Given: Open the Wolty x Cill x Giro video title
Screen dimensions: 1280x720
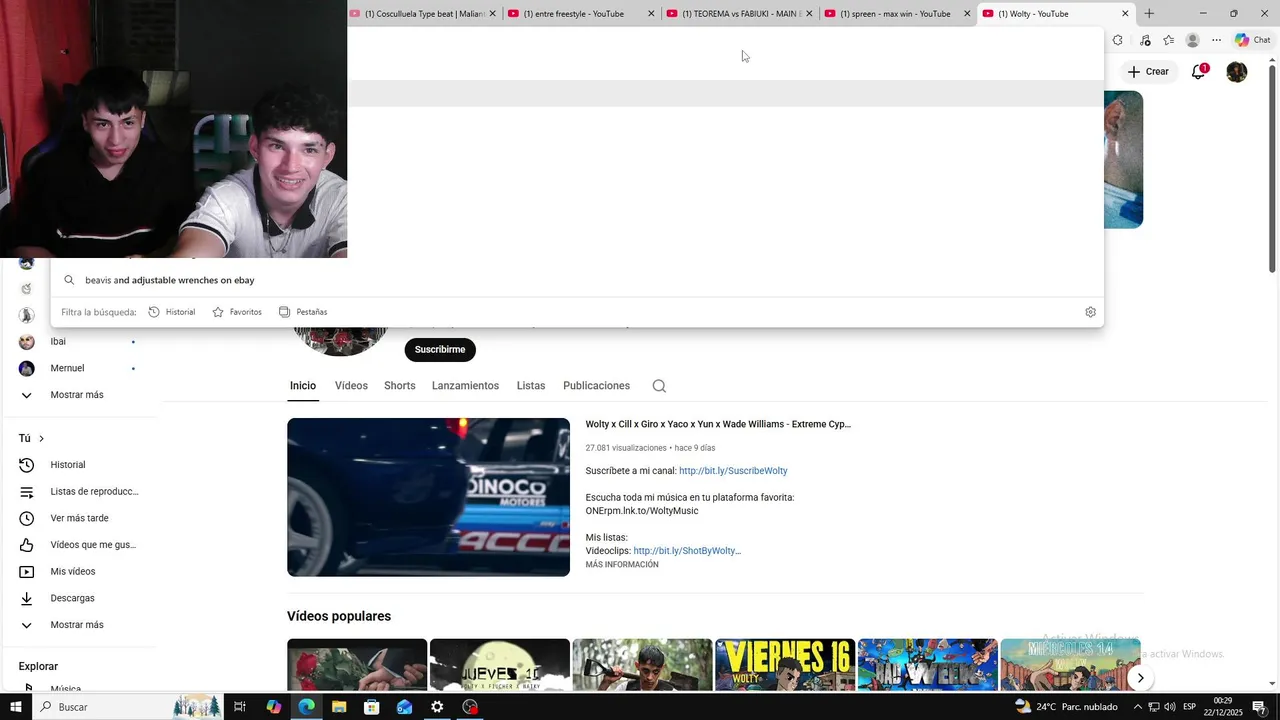Looking at the screenshot, I should pos(718,424).
